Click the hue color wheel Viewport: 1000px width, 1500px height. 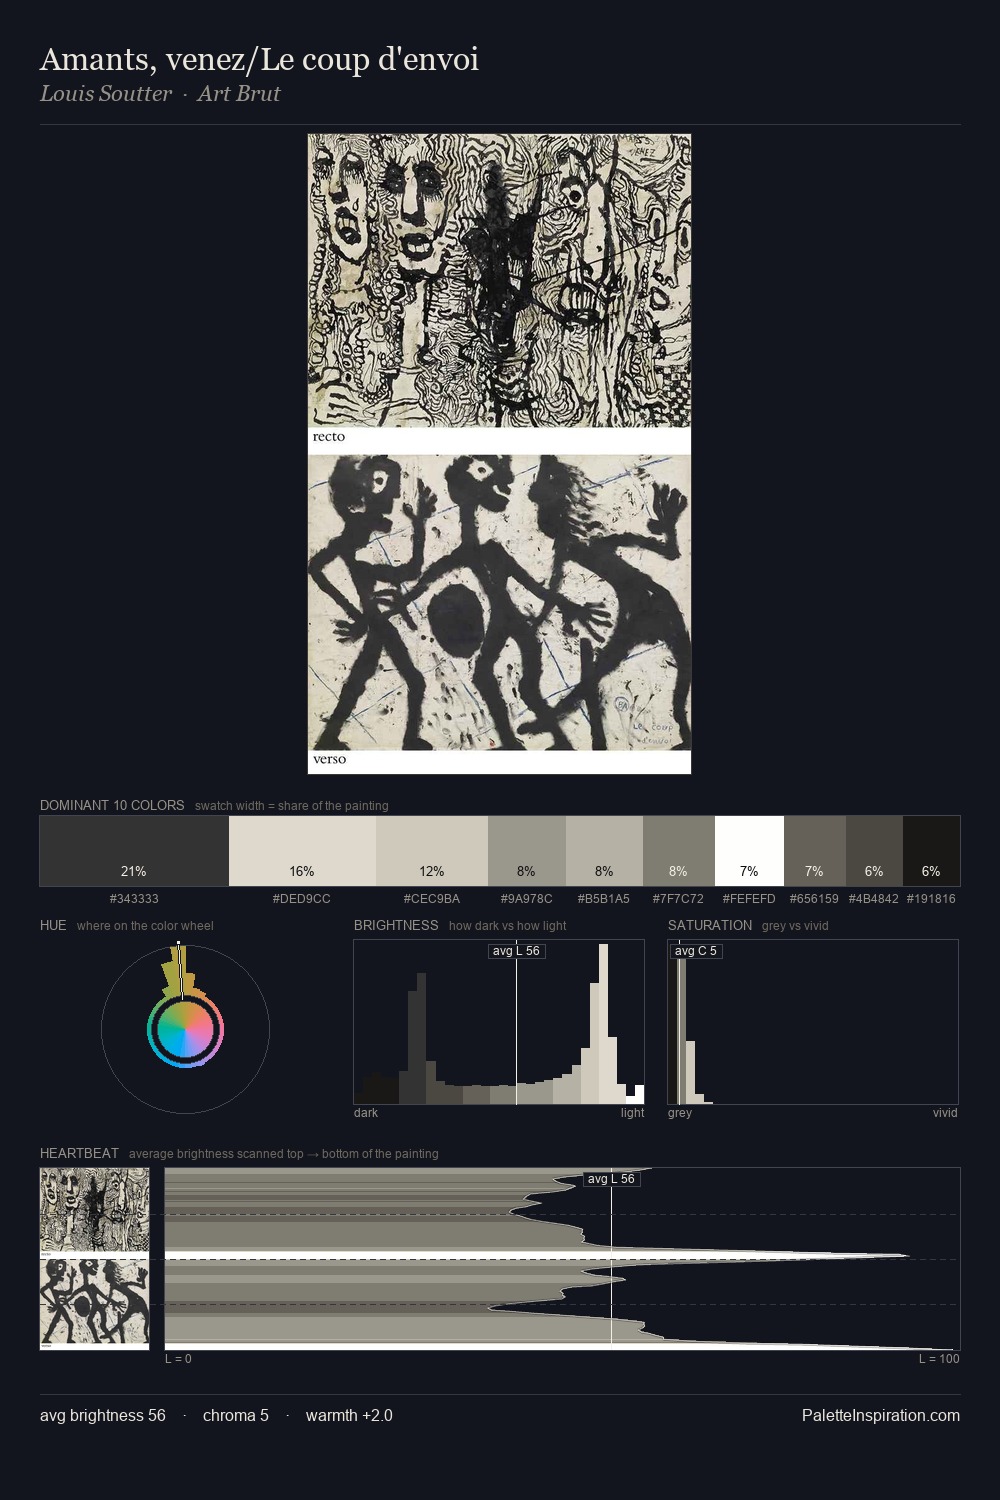point(185,1029)
